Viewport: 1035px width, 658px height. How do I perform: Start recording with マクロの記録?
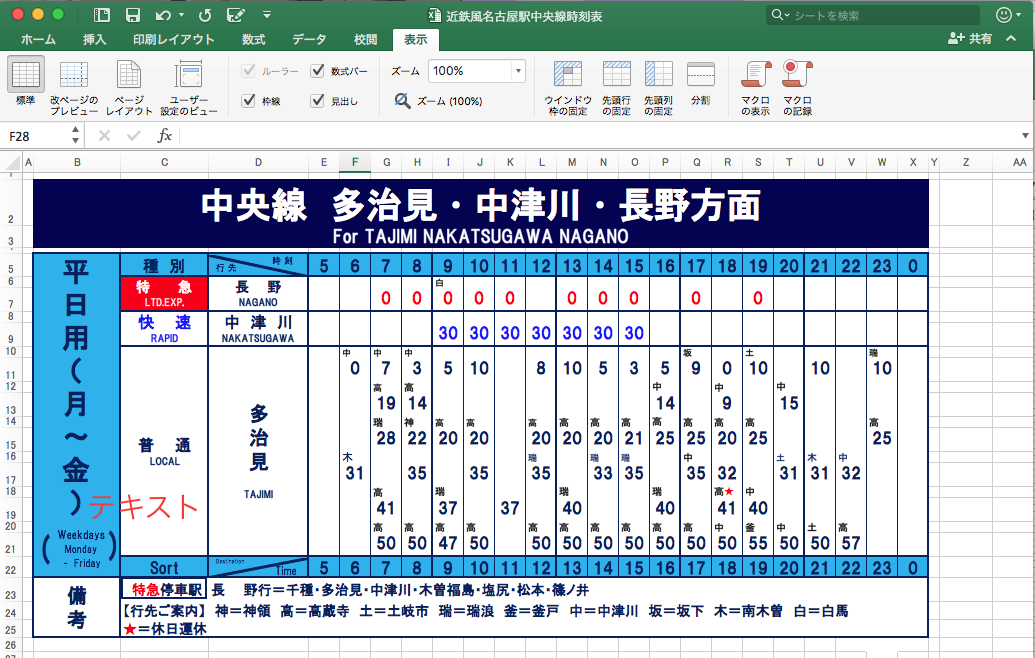click(797, 75)
